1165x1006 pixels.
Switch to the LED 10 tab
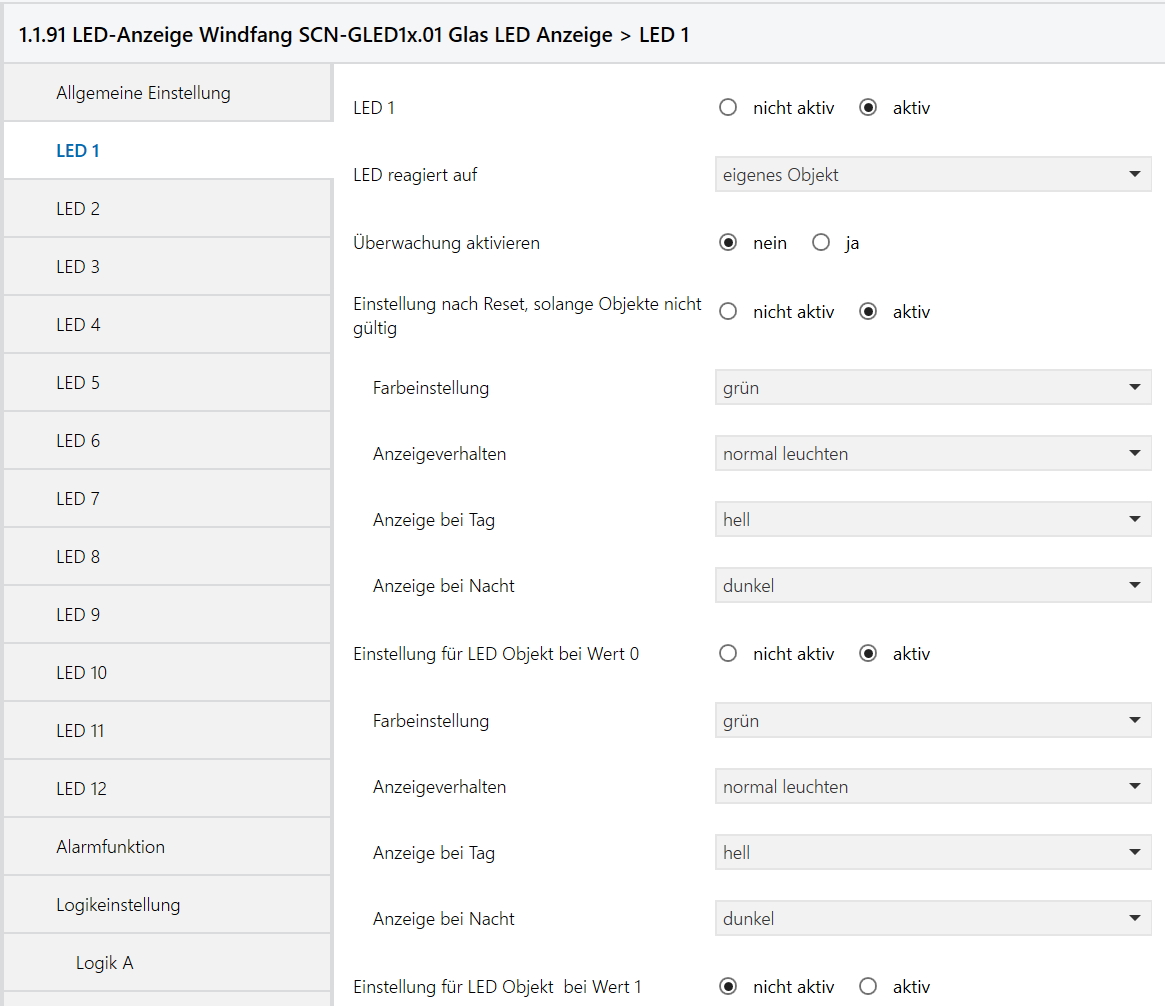coord(167,672)
